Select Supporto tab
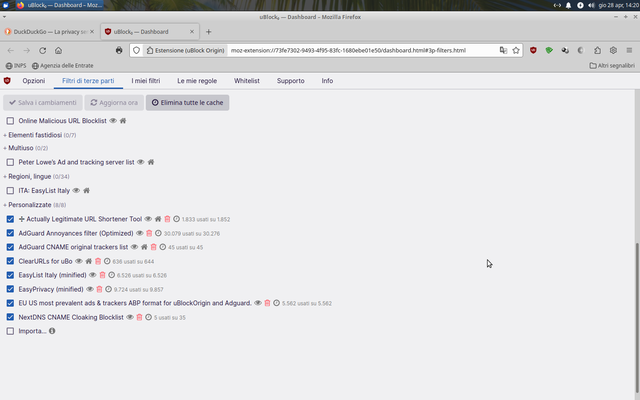The width and height of the screenshot is (640, 400). pos(291,81)
